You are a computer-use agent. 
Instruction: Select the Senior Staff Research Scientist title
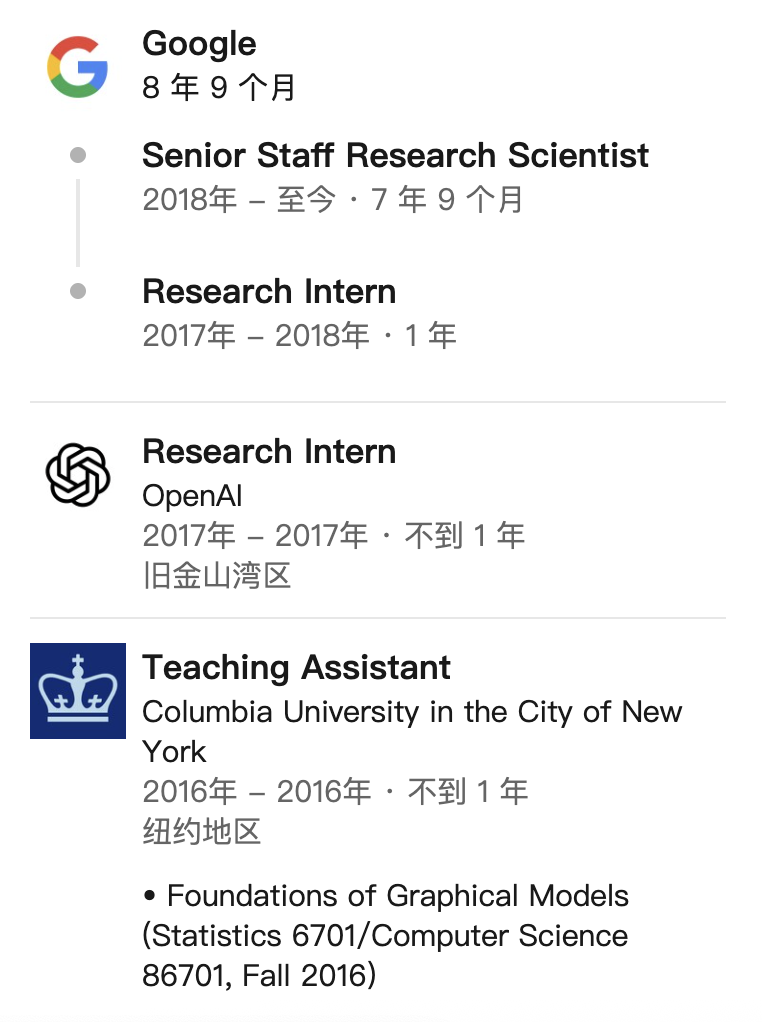395,156
